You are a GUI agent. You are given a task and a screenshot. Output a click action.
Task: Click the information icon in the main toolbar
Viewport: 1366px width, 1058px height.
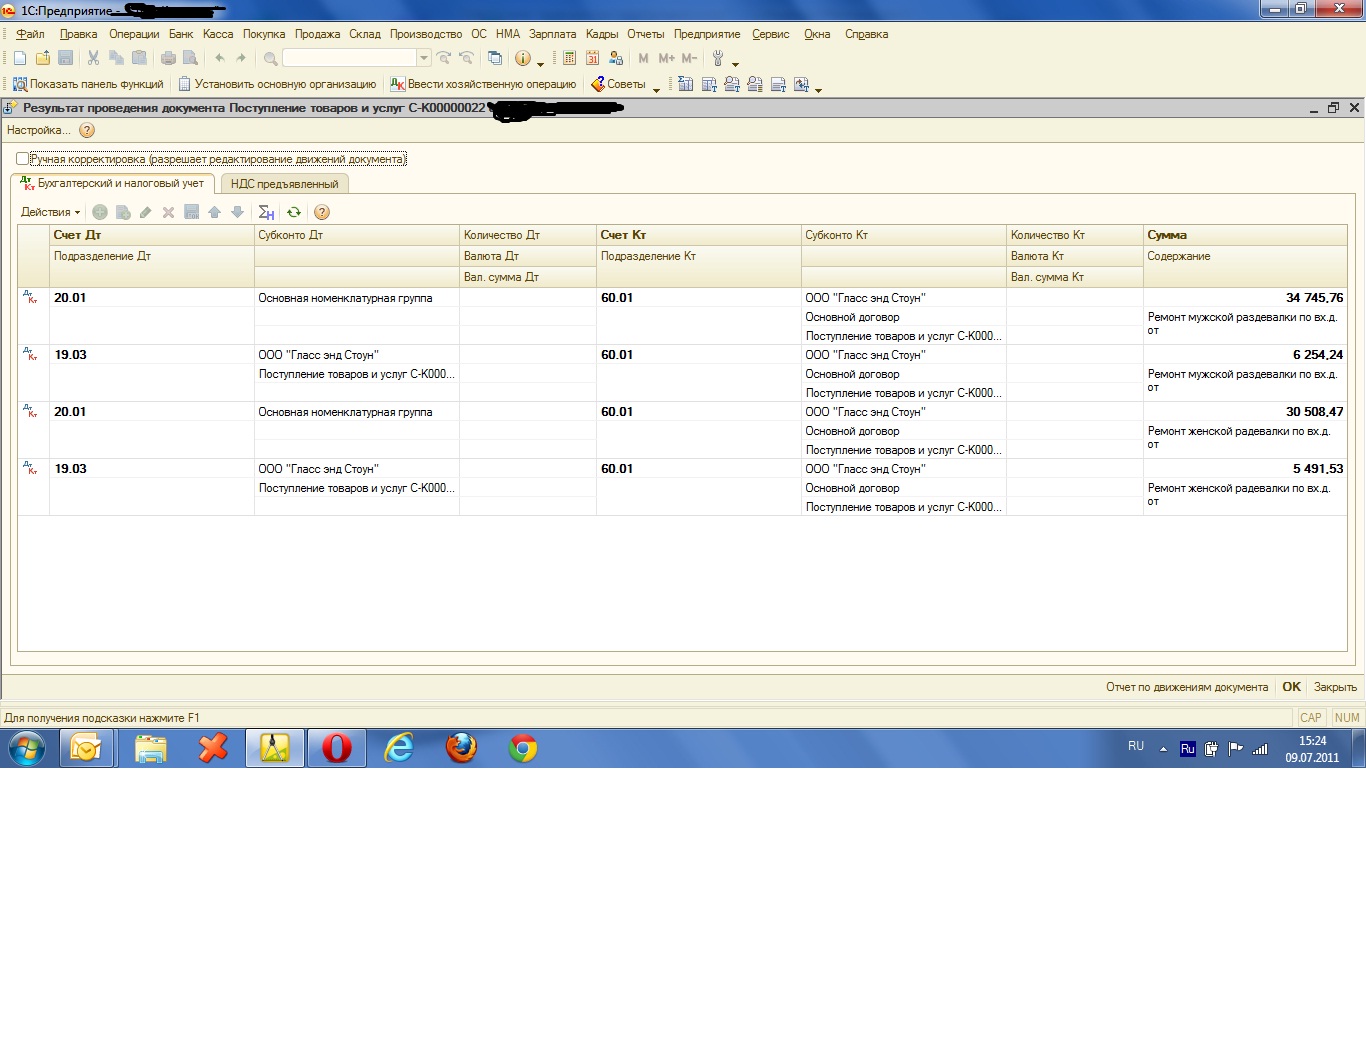coord(522,58)
